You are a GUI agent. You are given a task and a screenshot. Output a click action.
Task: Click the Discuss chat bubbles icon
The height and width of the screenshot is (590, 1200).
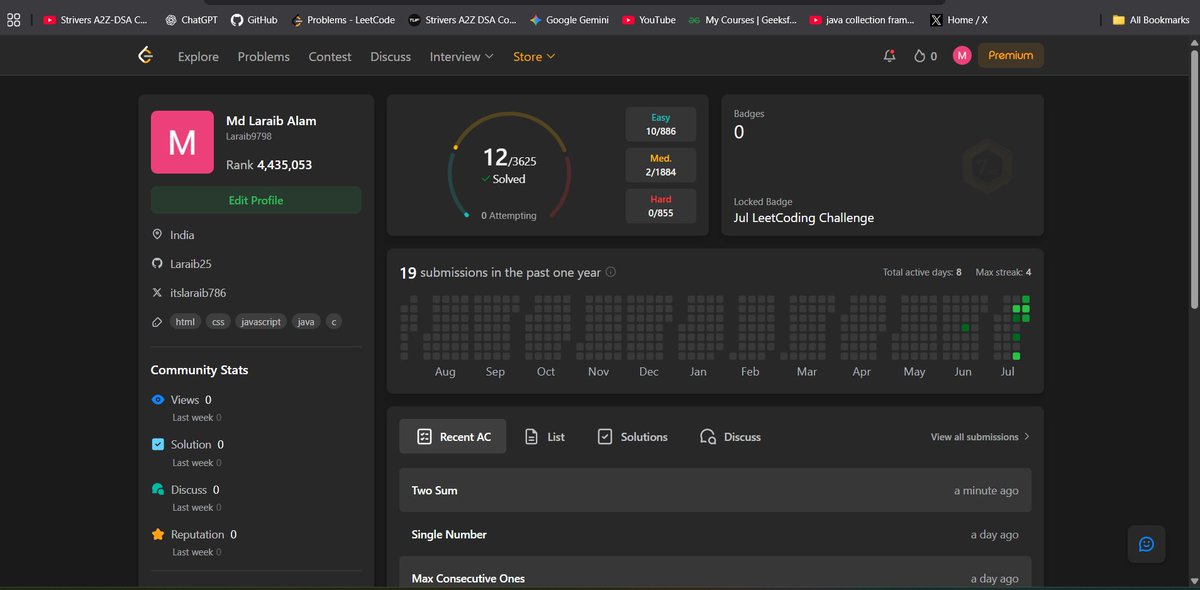pyautogui.click(x=157, y=490)
